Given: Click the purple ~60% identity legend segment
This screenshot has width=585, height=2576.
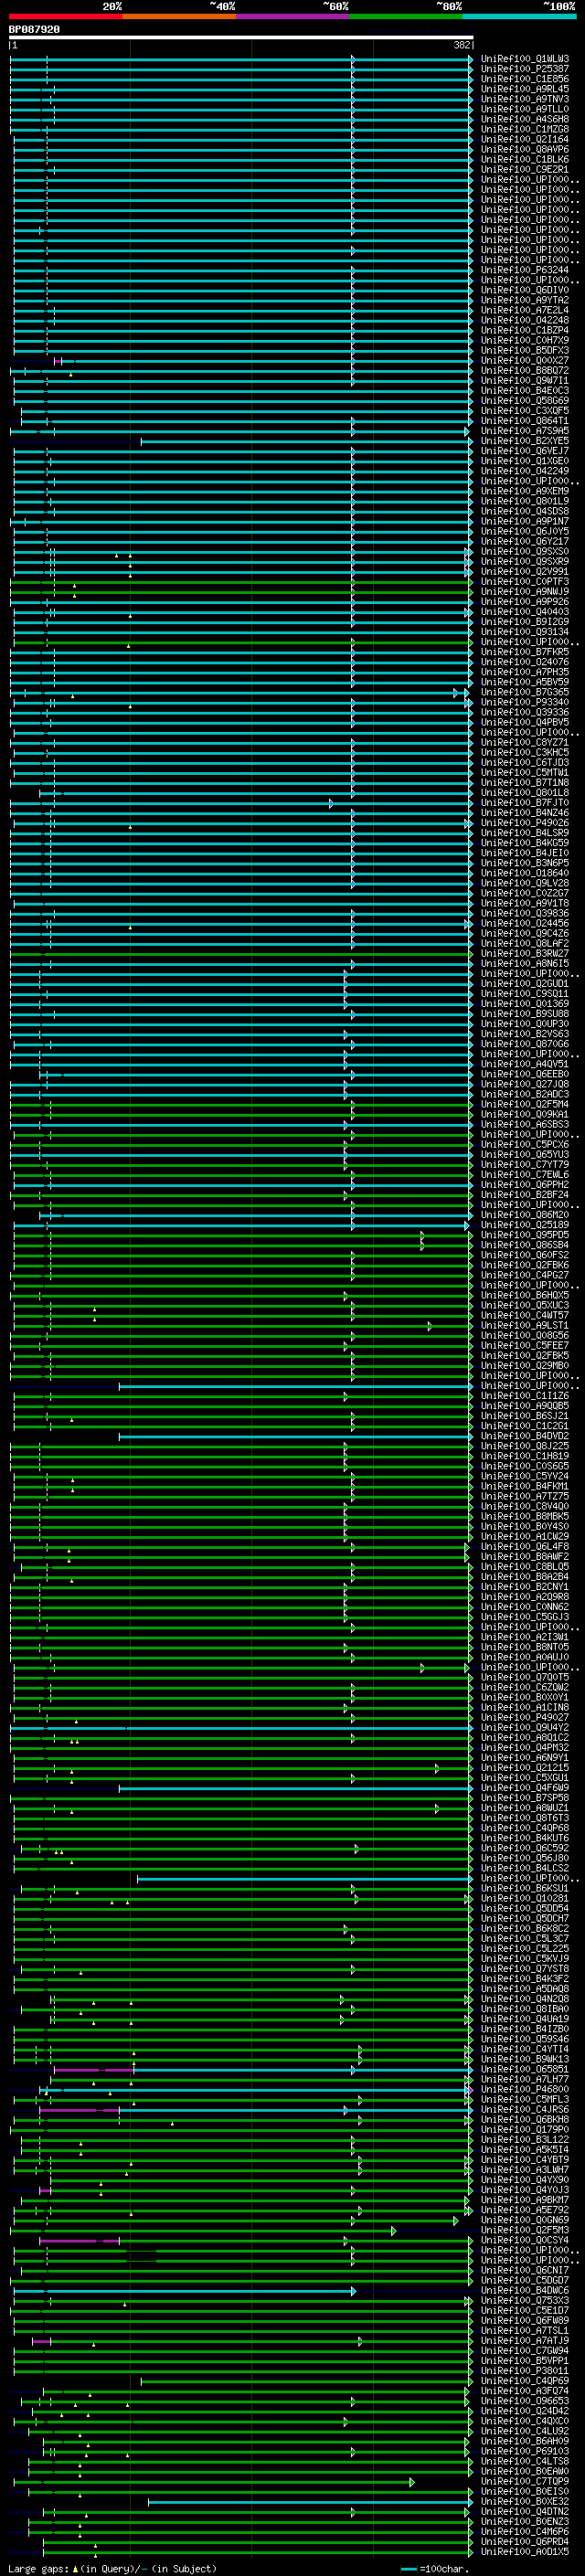Looking at the screenshot, I should [x=293, y=16].
